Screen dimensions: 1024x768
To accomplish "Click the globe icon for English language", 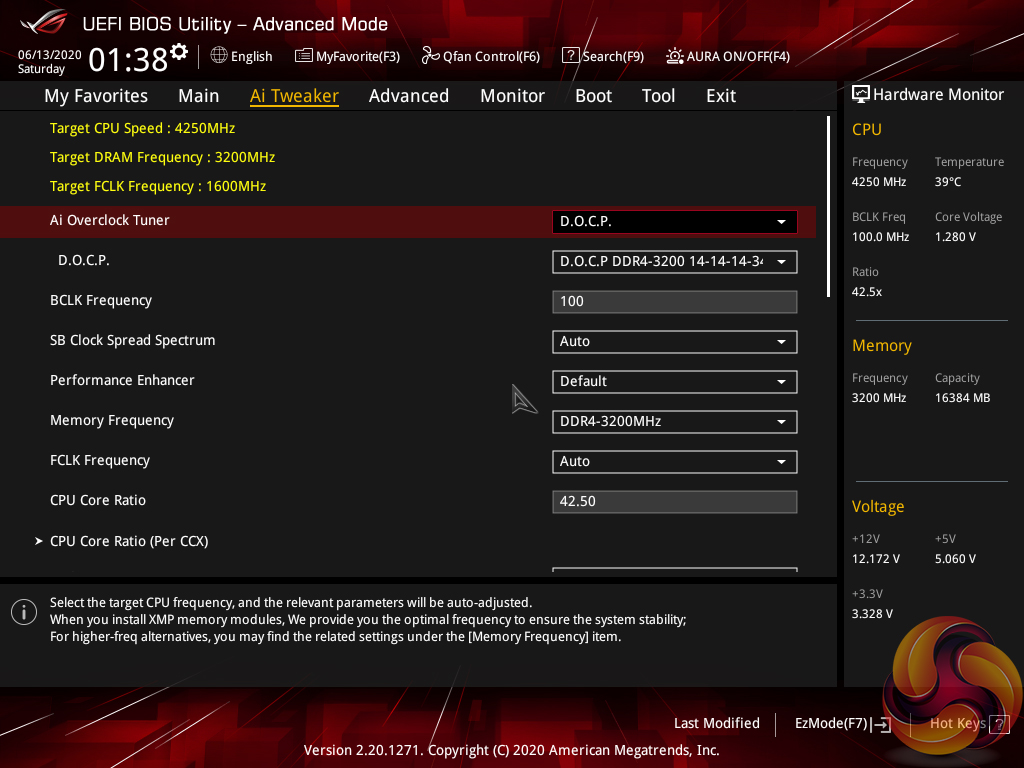I will (x=219, y=56).
